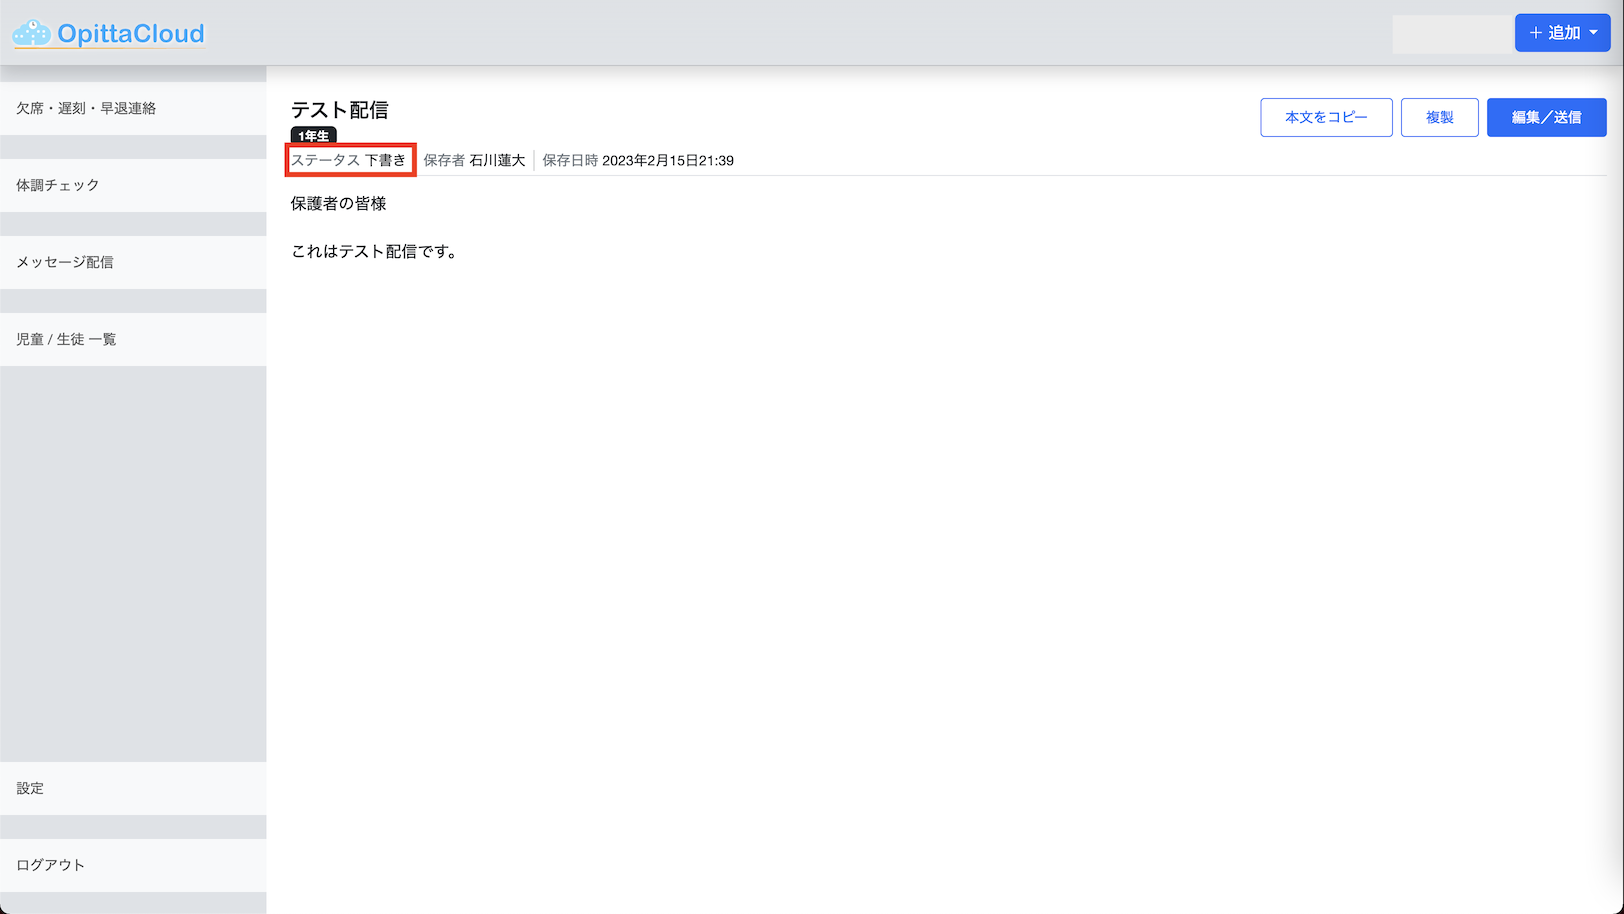
Task: Click the これはテスト配信です。 body text
Action: 375,251
